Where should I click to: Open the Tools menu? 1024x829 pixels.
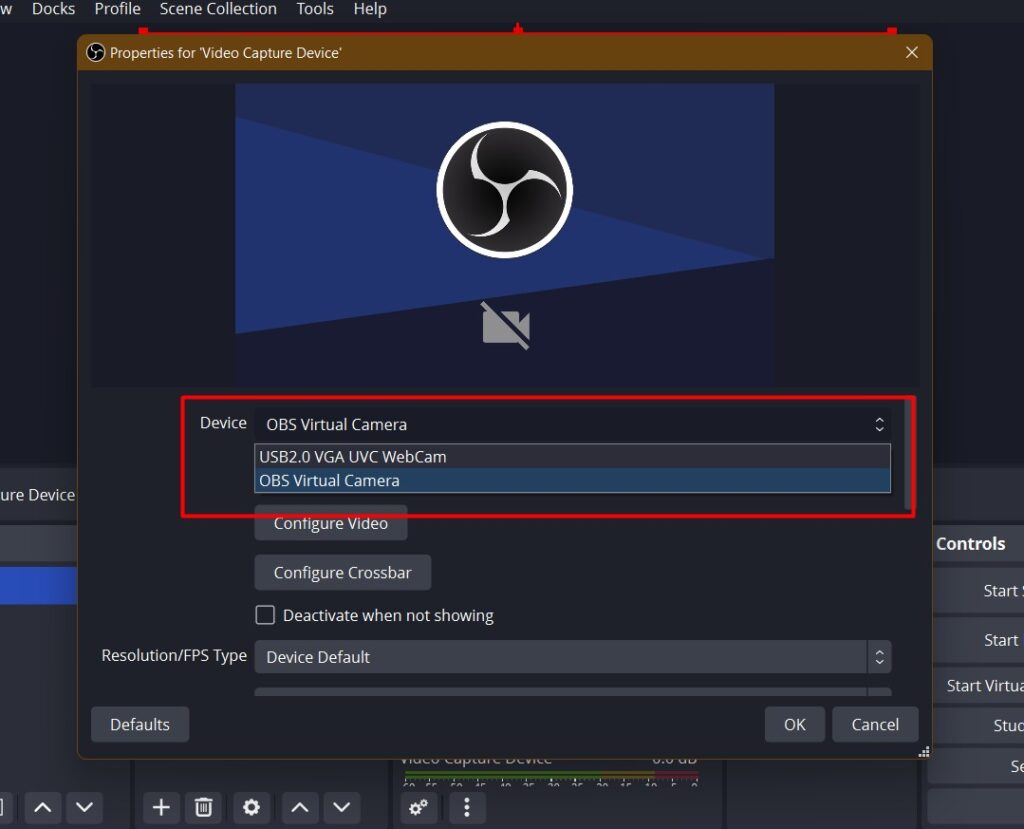(315, 9)
